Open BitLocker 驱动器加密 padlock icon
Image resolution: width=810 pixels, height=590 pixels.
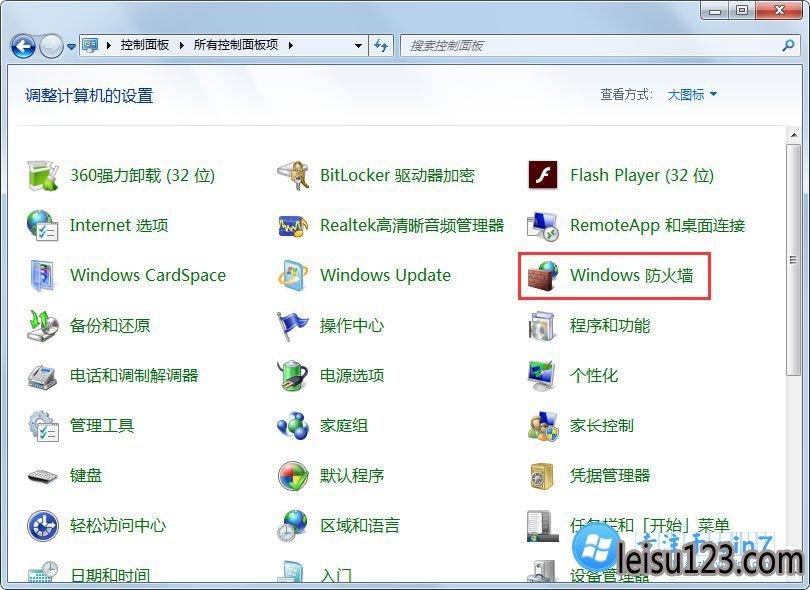point(293,175)
